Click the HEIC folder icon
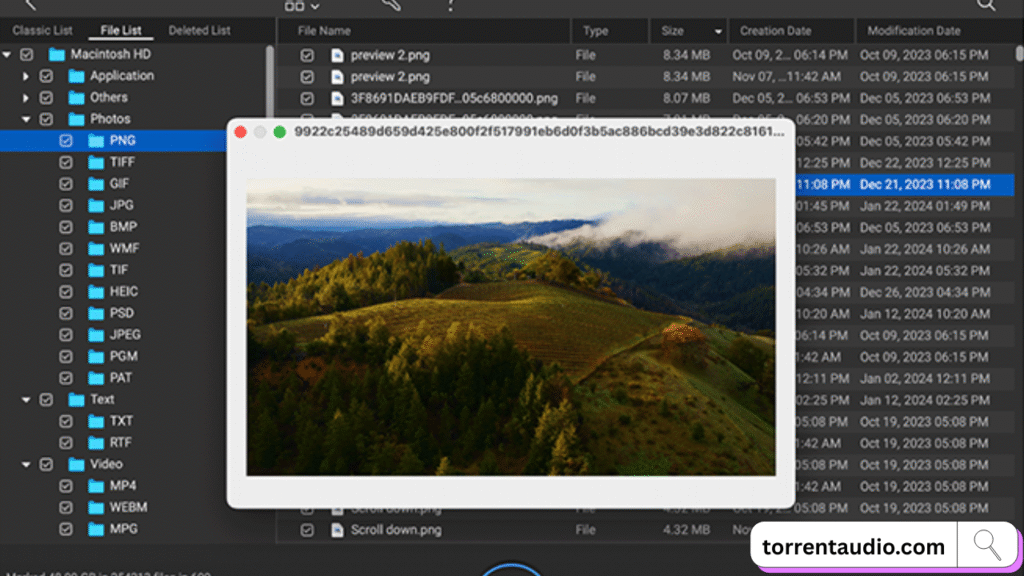This screenshot has width=1024, height=576. pos(96,292)
